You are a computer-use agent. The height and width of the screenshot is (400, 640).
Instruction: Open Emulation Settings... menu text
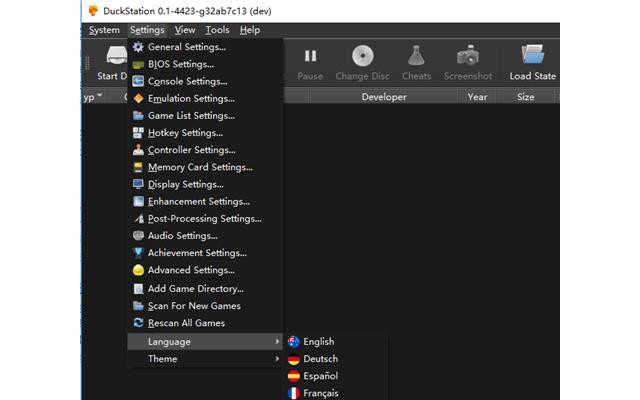click(x=191, y=98)
